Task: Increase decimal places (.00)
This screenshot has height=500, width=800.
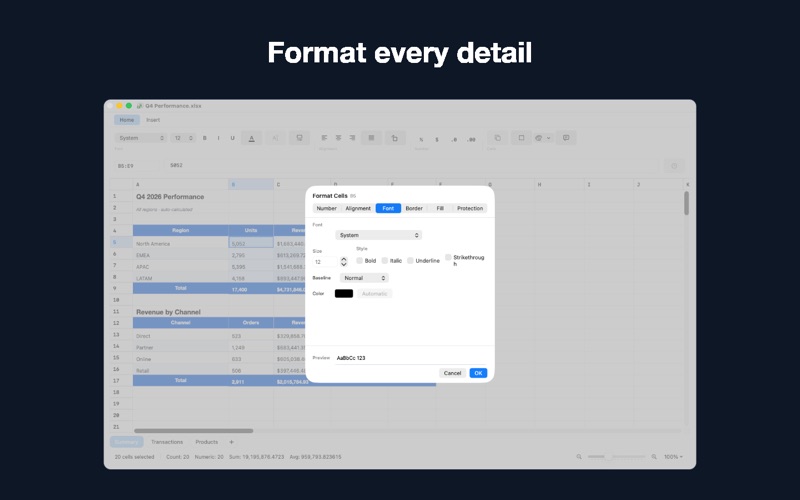Action: click(471, 139)
